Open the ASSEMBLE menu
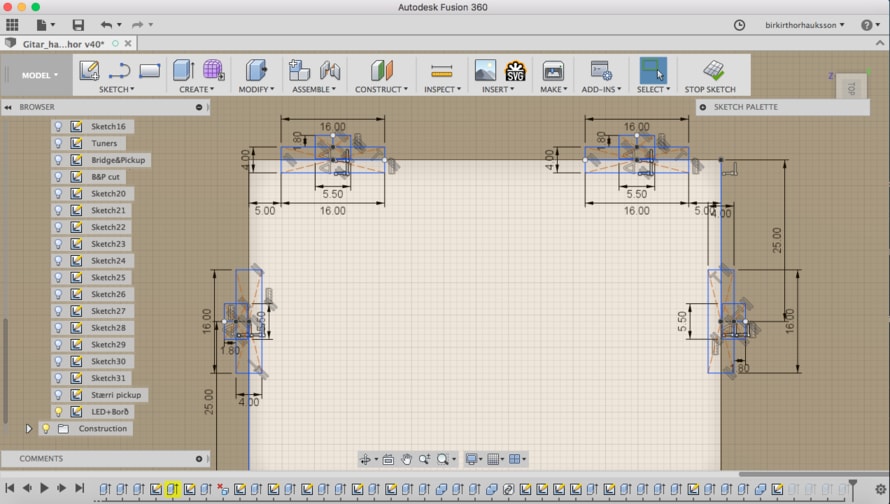 point(314,89)
